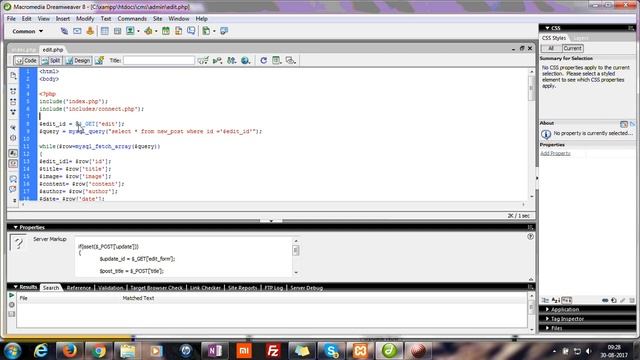Click the Live Data view icon beside Design
This screenshot has width=640, height=360.
click(99, 60)
